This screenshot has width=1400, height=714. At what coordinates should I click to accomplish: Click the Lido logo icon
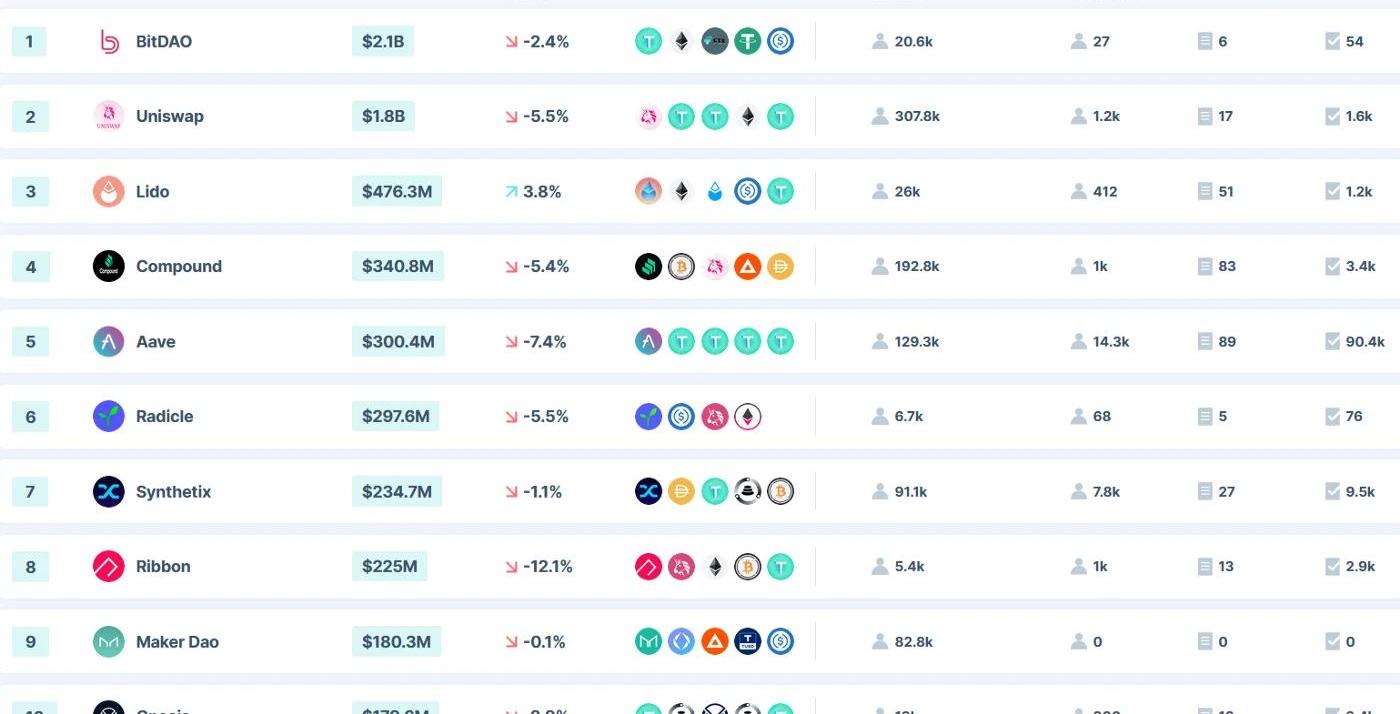pos(109,191)
